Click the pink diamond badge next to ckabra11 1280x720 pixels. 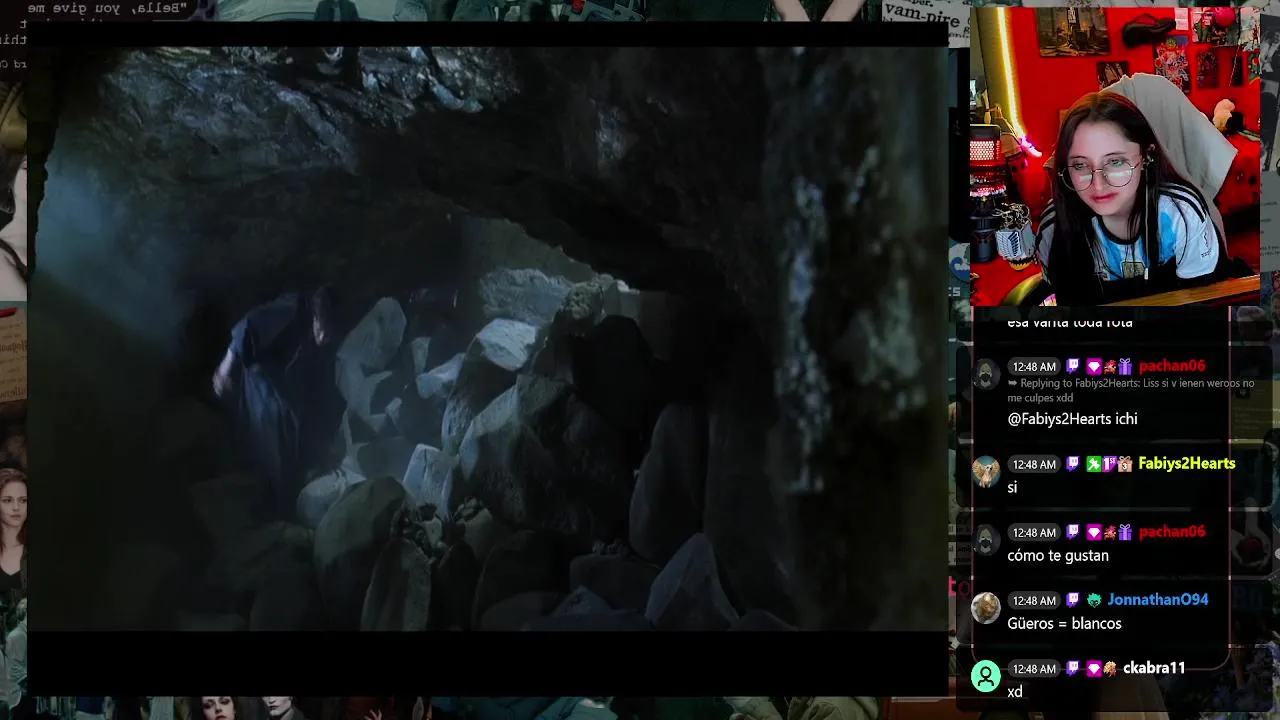point(1094,668)
